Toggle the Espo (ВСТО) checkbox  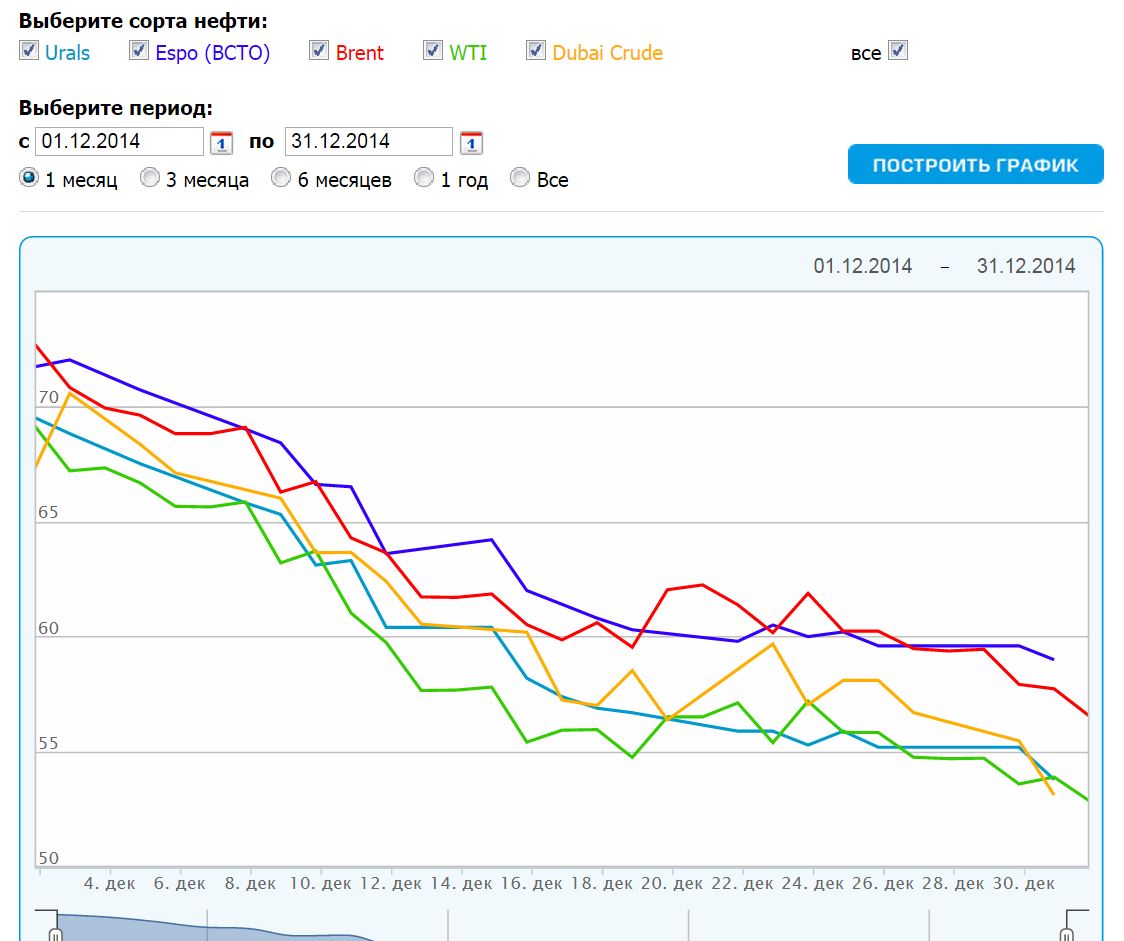click(139, 50)
